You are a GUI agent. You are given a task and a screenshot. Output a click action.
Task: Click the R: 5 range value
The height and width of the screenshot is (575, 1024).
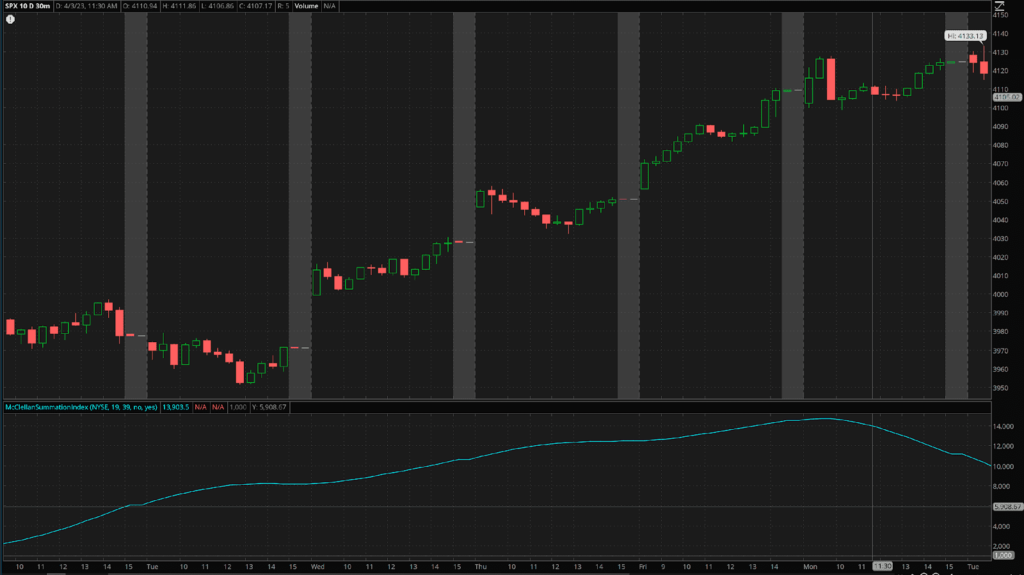pyautogui.click(x=283, y=6)
